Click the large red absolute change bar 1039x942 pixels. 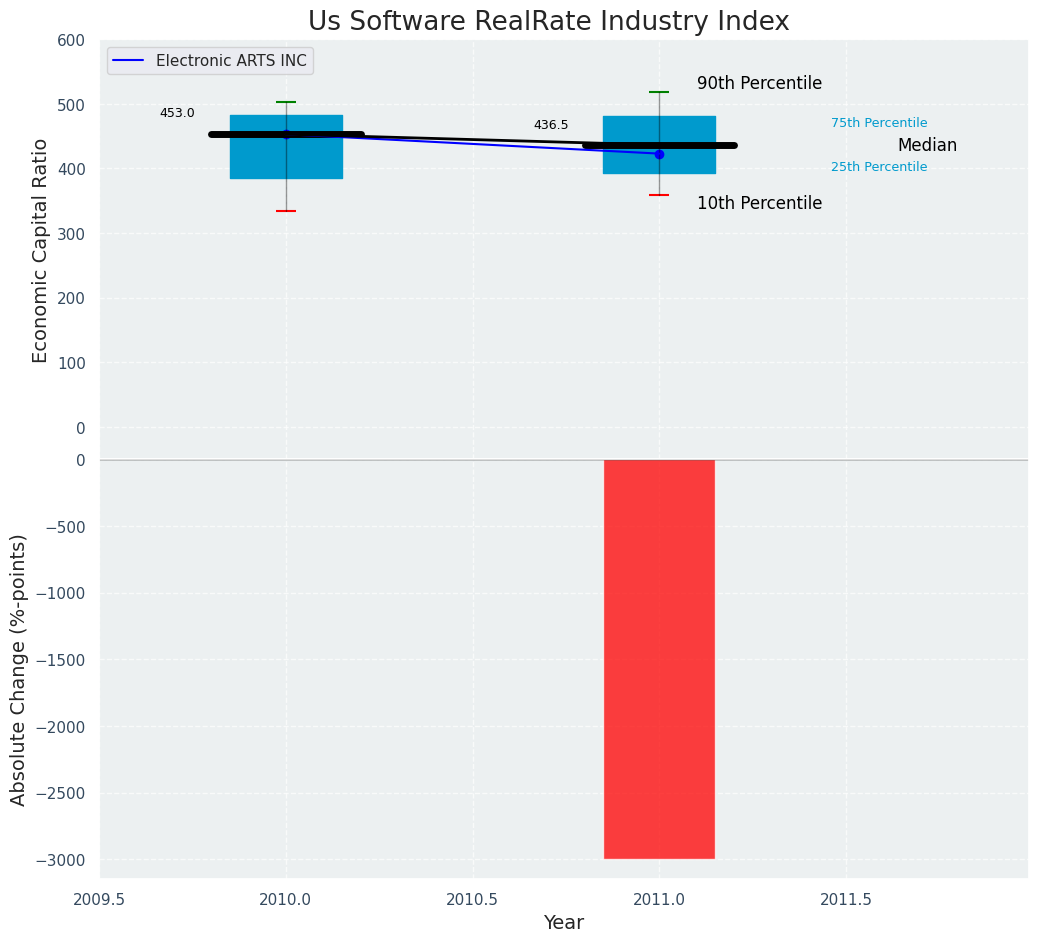click(x=659, y=658)
